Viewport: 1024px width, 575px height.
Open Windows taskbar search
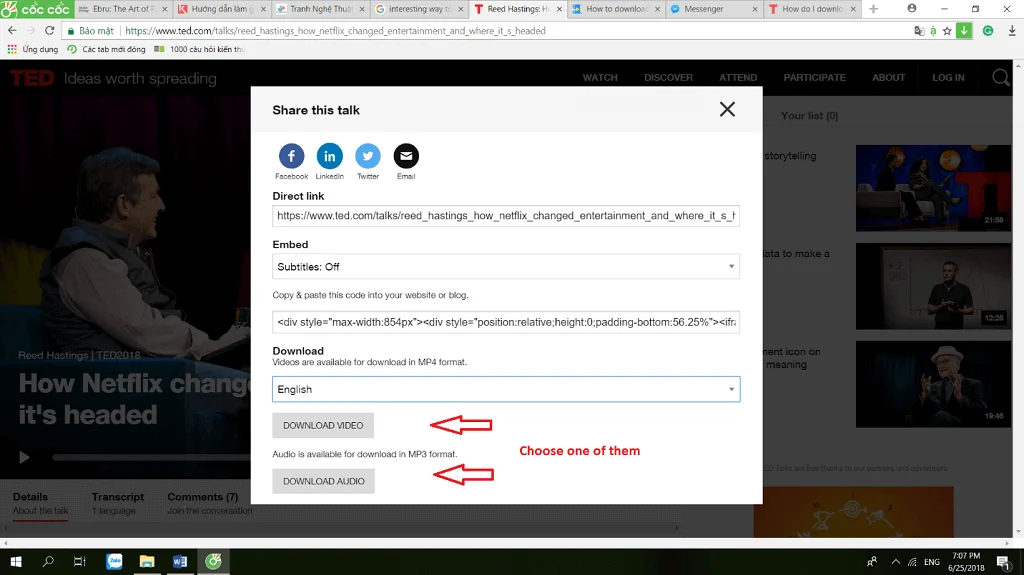(x=48, y=561)
